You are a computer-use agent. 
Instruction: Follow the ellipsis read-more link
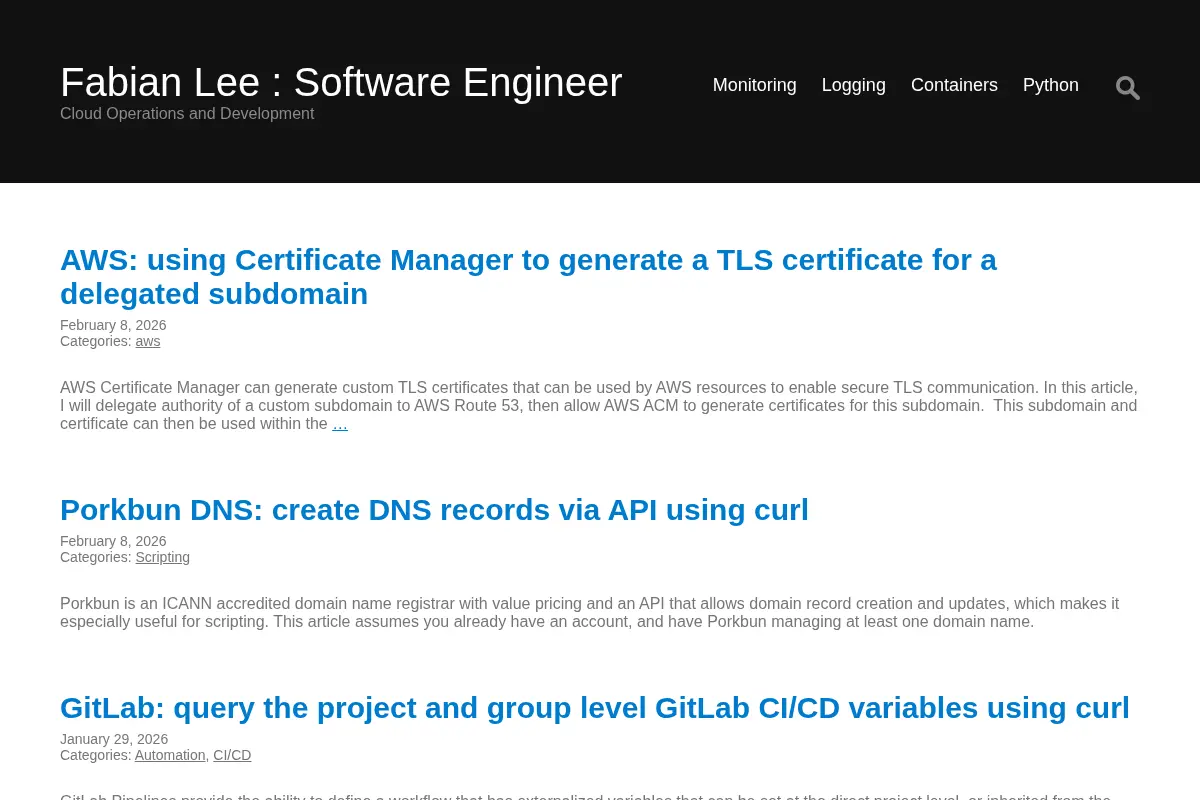[340, 424]
